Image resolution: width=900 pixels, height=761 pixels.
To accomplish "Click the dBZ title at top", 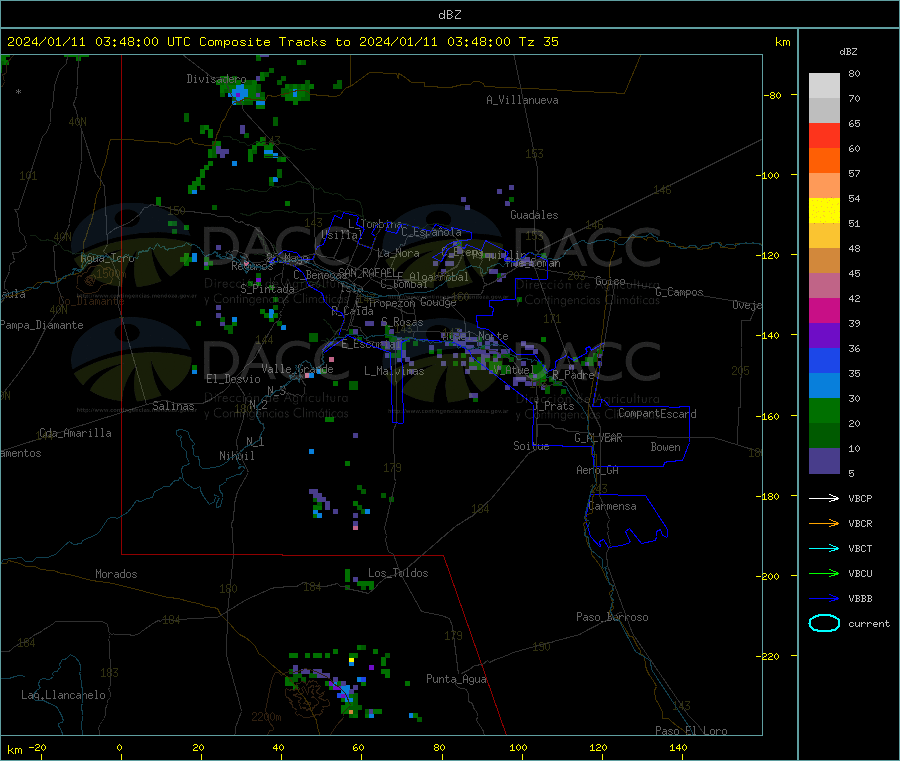I will (x=449, y=15).
